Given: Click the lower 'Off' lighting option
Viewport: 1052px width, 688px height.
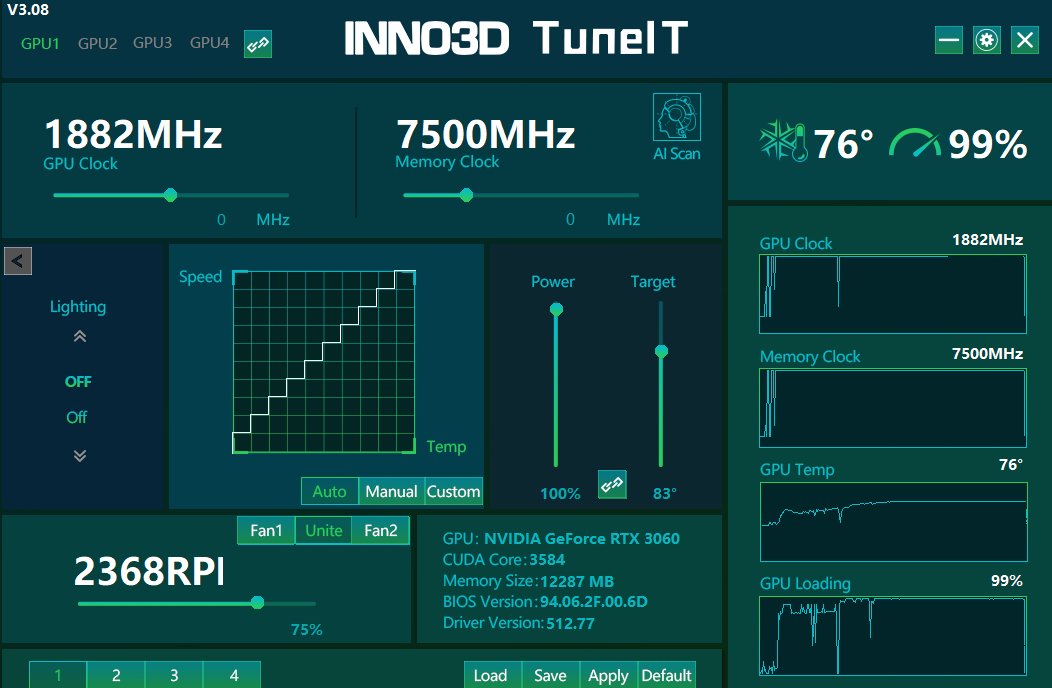Looking at the screenshot, I should pos(76,417).
